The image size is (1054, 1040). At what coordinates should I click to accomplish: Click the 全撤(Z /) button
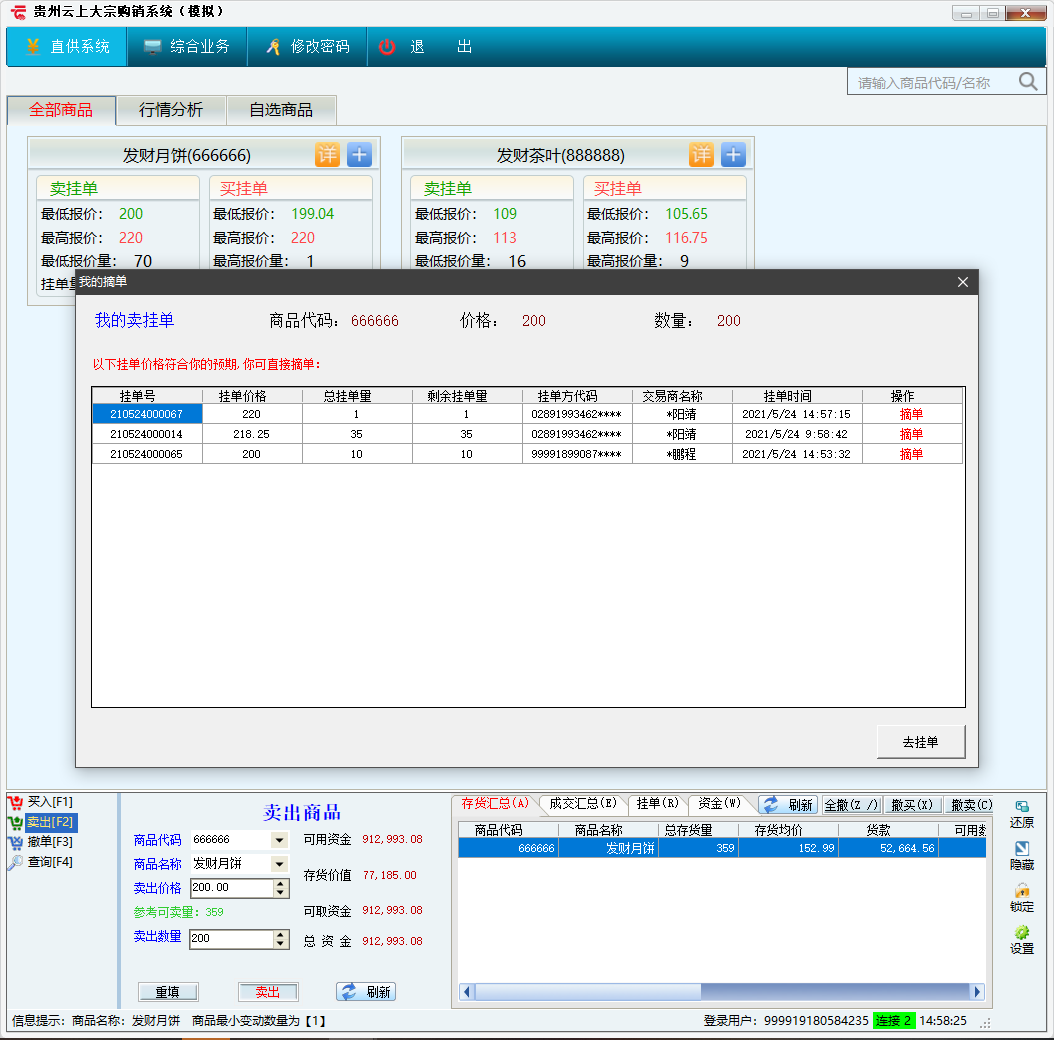pos(852,805)
